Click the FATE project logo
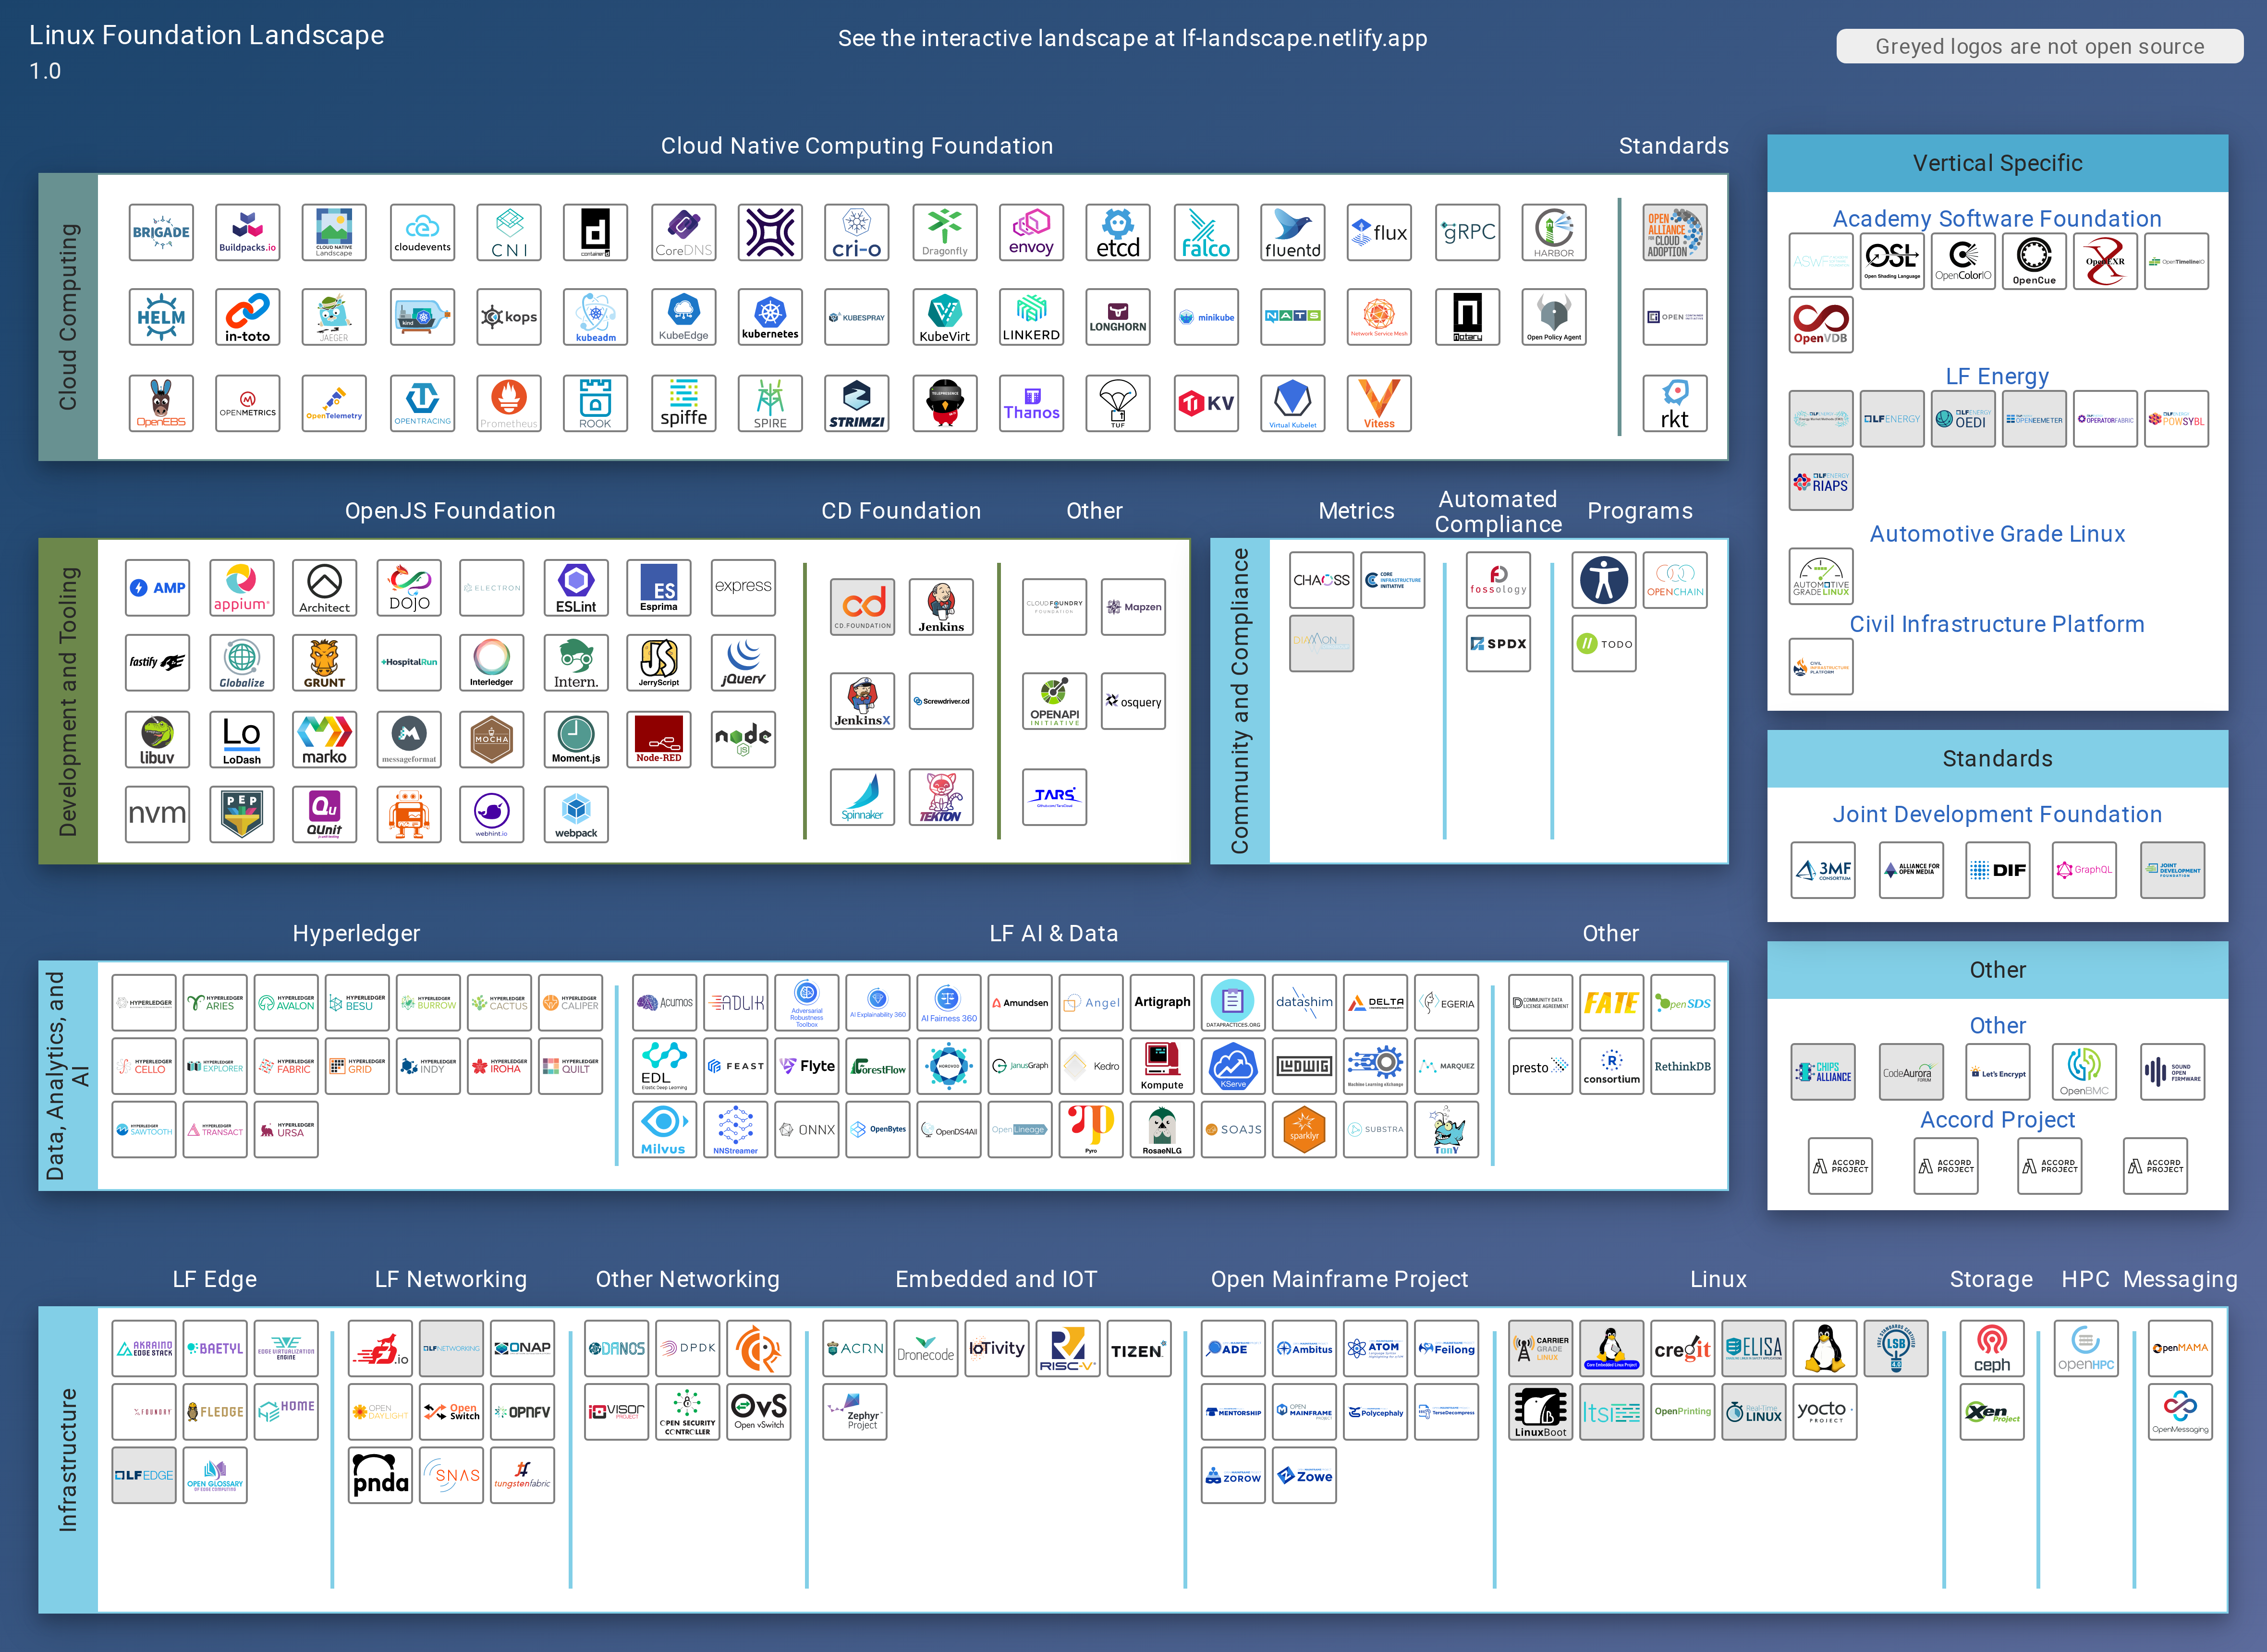Screen dimensions: 2267x1652 tap(1612, 1003)
